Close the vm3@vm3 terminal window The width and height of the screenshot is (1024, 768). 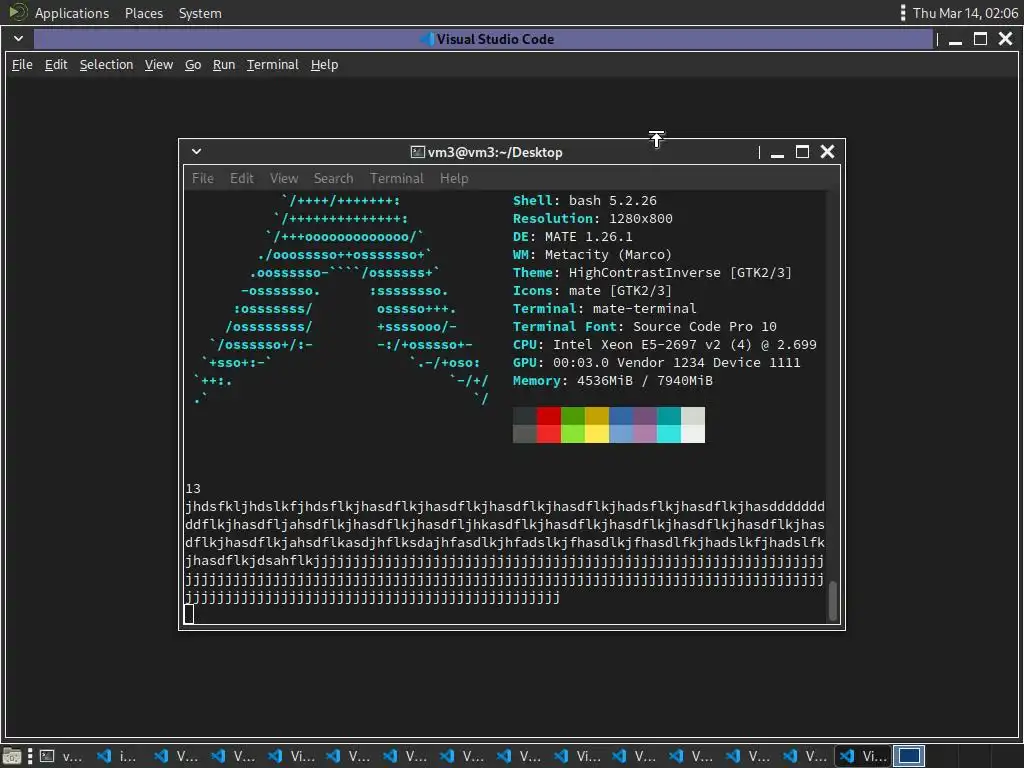[x=827, y=152]
